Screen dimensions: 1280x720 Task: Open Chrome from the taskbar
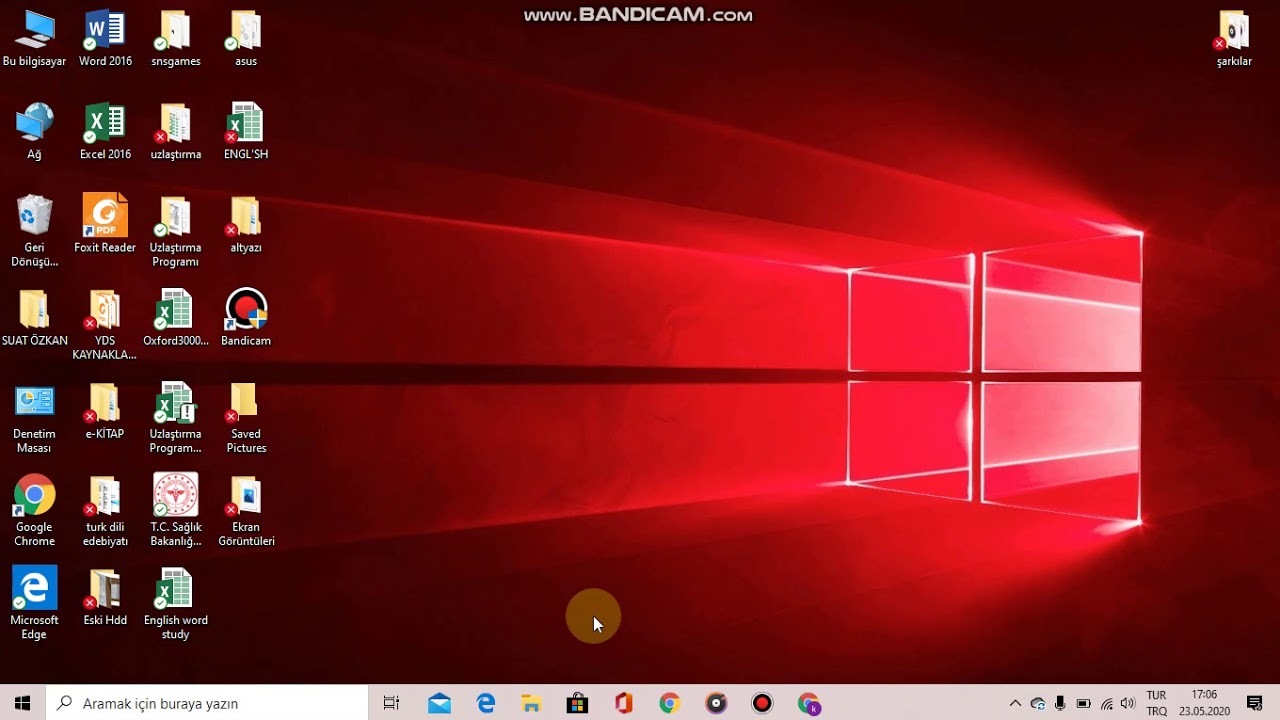[x=670, y=703]
